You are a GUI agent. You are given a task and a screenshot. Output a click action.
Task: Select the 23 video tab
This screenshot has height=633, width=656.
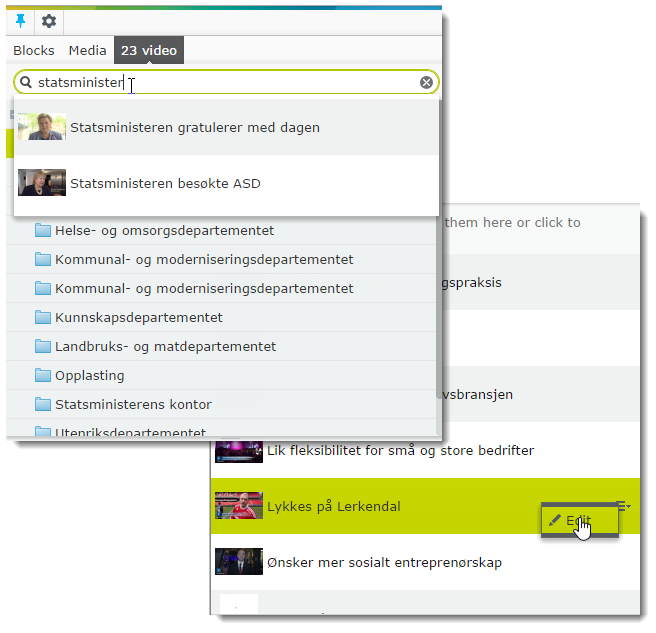point(149,50)
